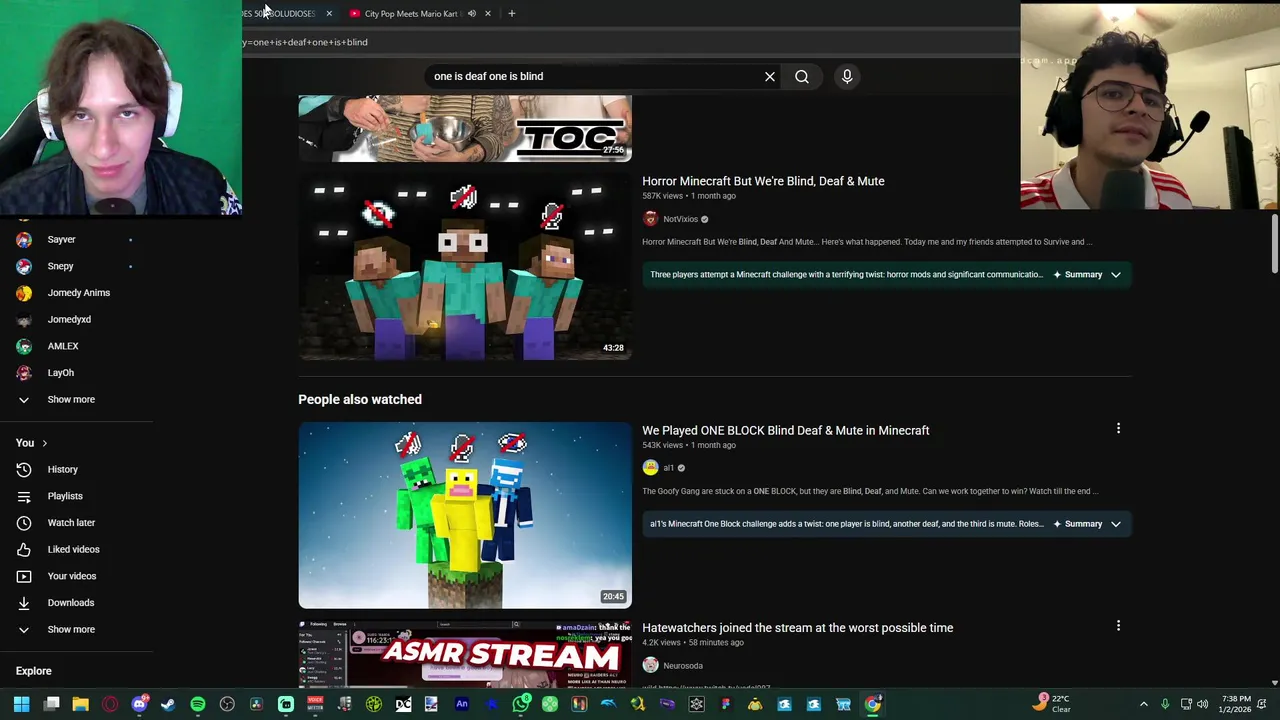Play ONE BLOCK video thumbnail

465,515
